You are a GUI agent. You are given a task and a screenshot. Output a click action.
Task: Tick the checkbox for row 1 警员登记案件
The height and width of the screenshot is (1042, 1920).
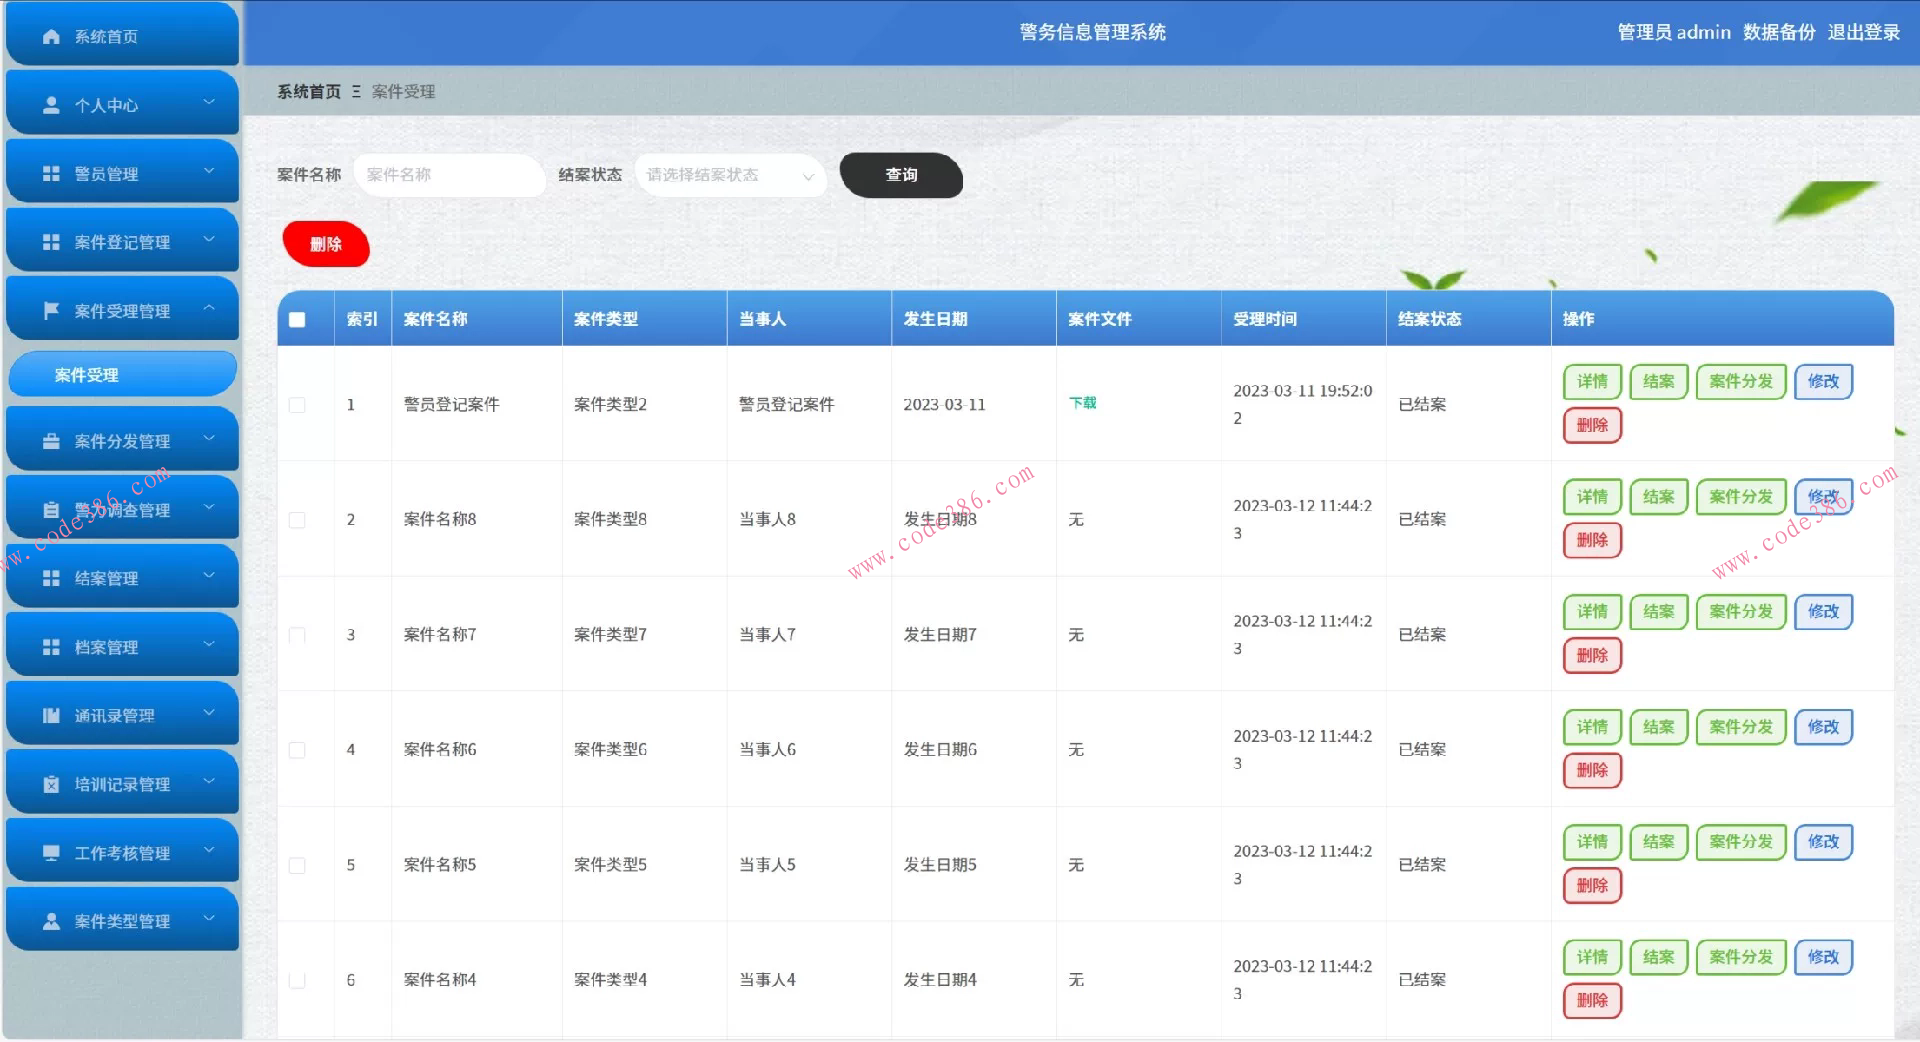tap(296, 405)
